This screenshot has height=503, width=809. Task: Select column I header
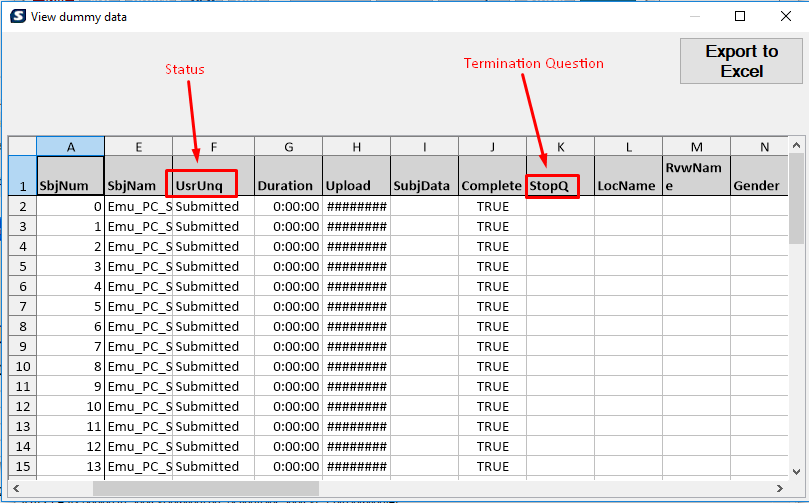point(425,147)
